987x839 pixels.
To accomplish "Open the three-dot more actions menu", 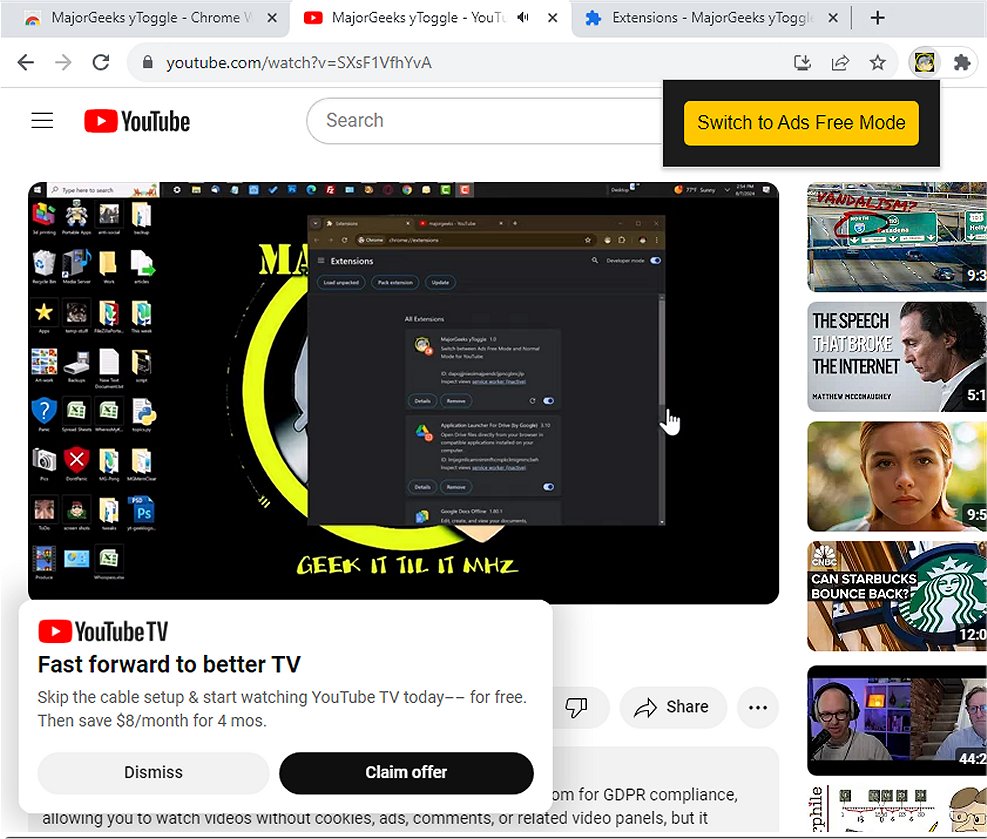I will [757, 707].
